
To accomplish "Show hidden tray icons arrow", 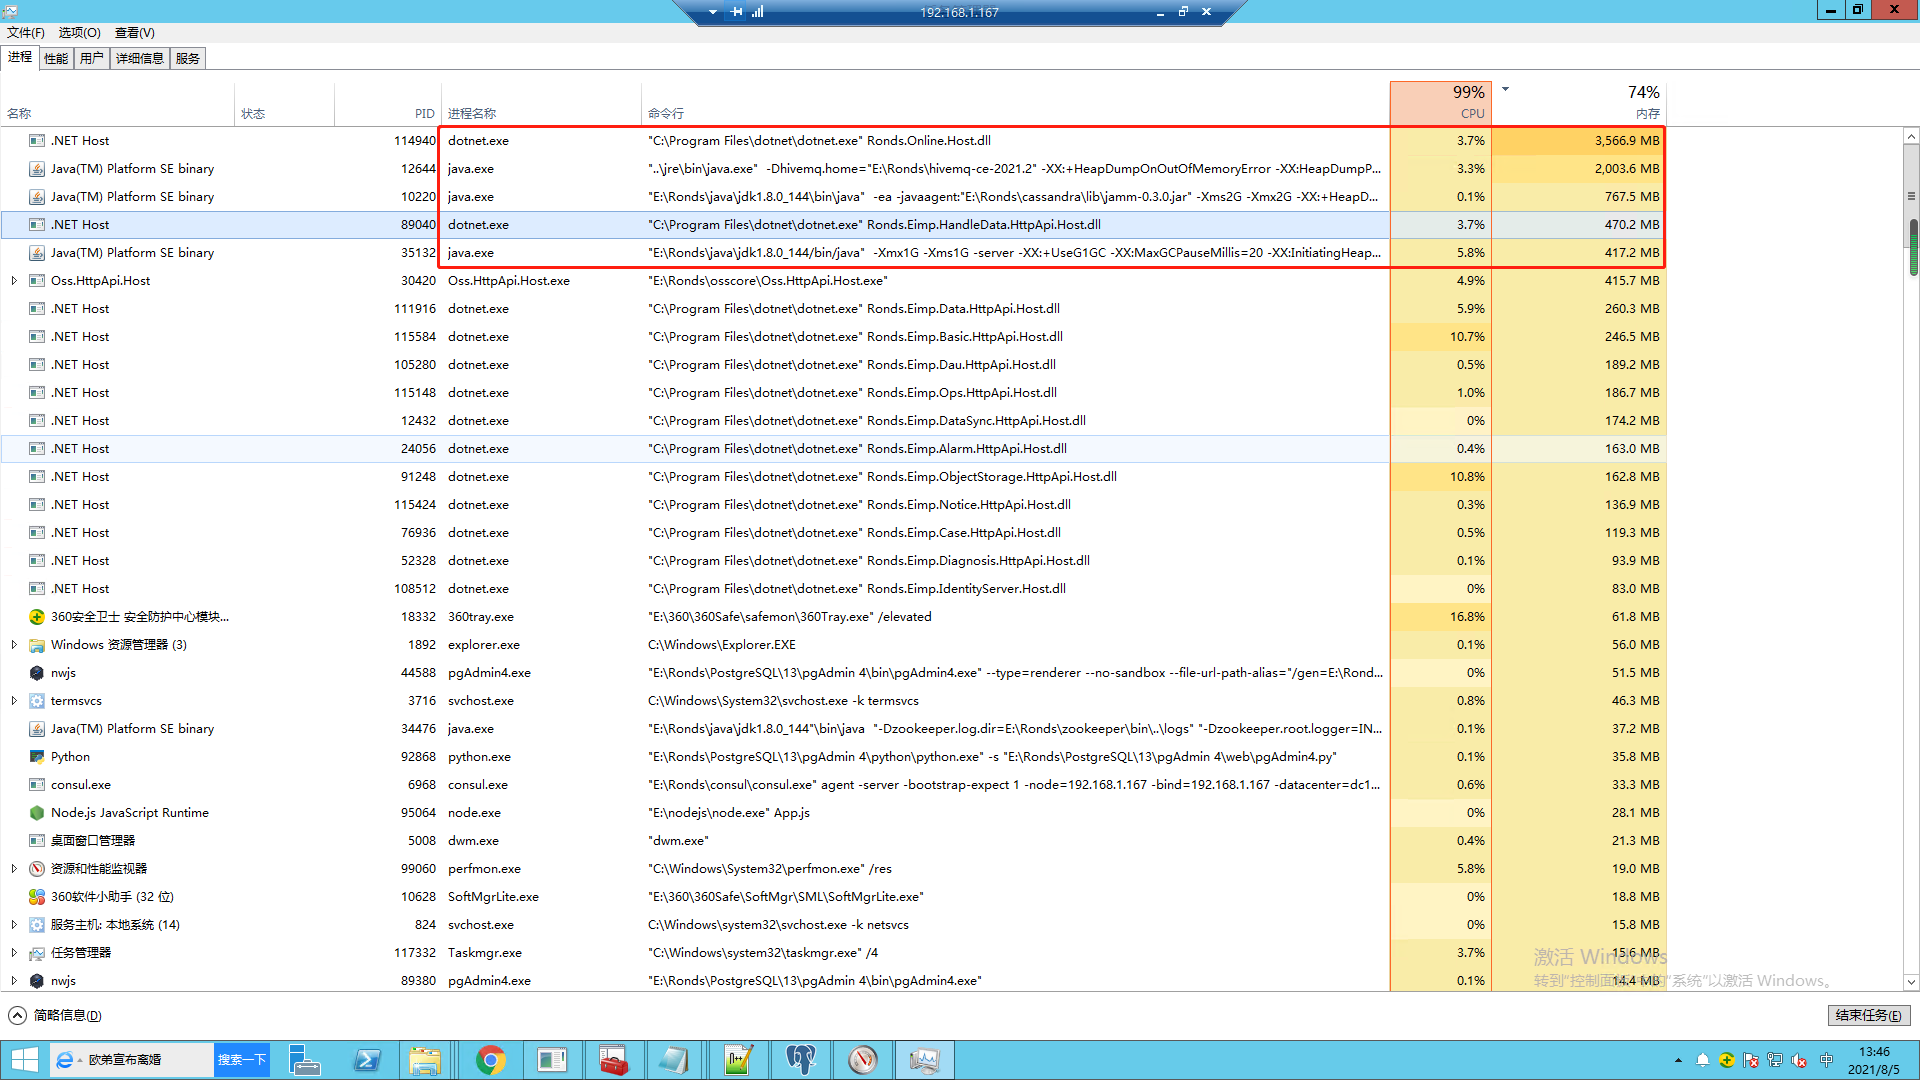I will click(x=1678, y=1060).
